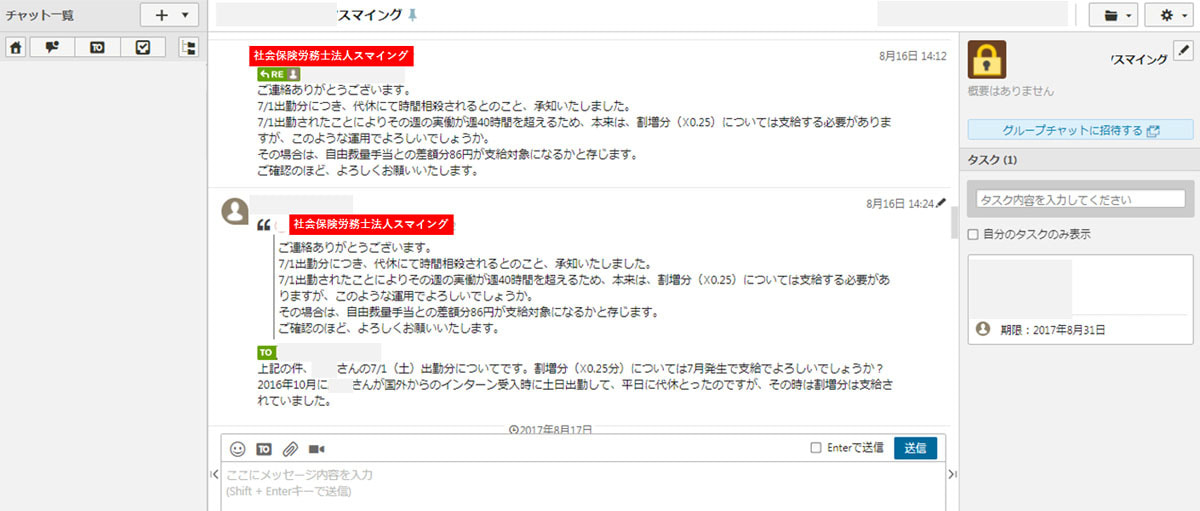Screen dimensions: 1200x511
Task: Filter chats with tasks checkbox icon
Action: (143, 47)
